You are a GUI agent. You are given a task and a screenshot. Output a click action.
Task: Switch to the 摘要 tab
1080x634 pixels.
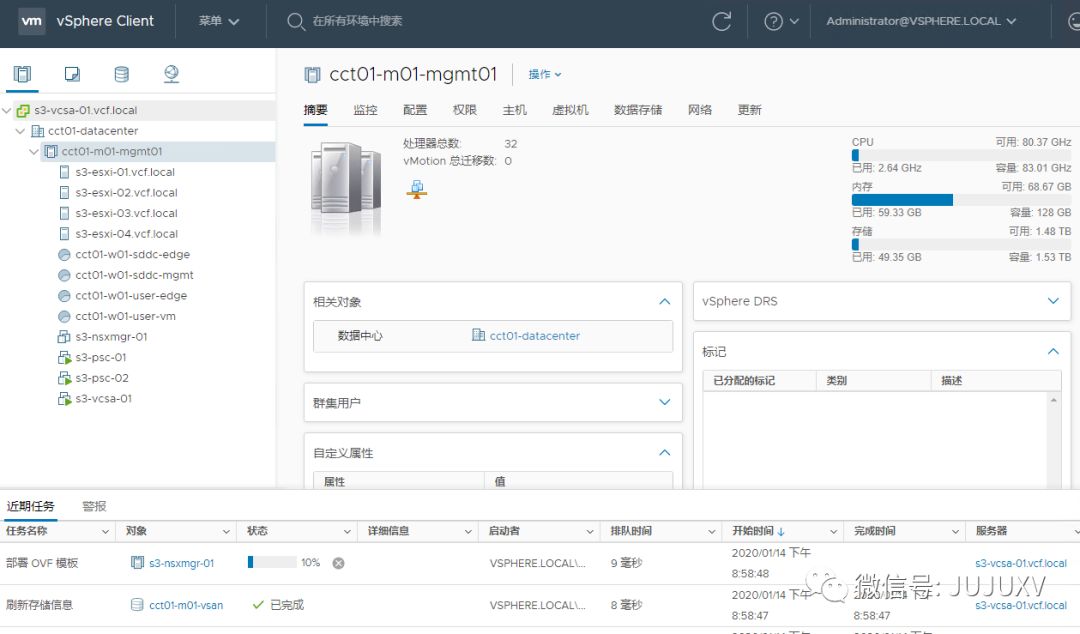(315, 110)
